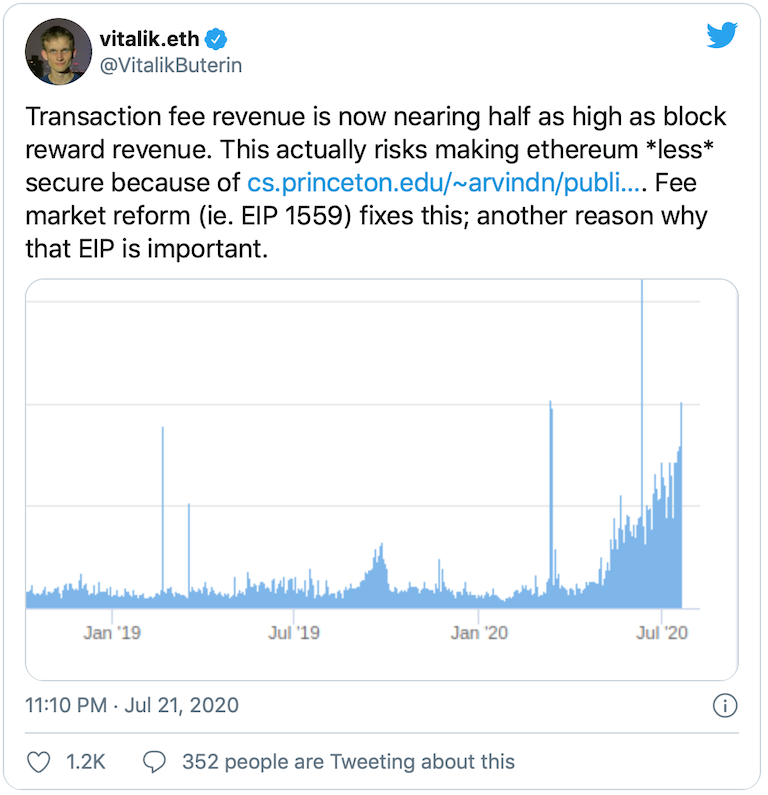This screenshot has width=768, height=795.
Task: Open Vitalik's profile avatar photo
Action: [x=58, y=52]
